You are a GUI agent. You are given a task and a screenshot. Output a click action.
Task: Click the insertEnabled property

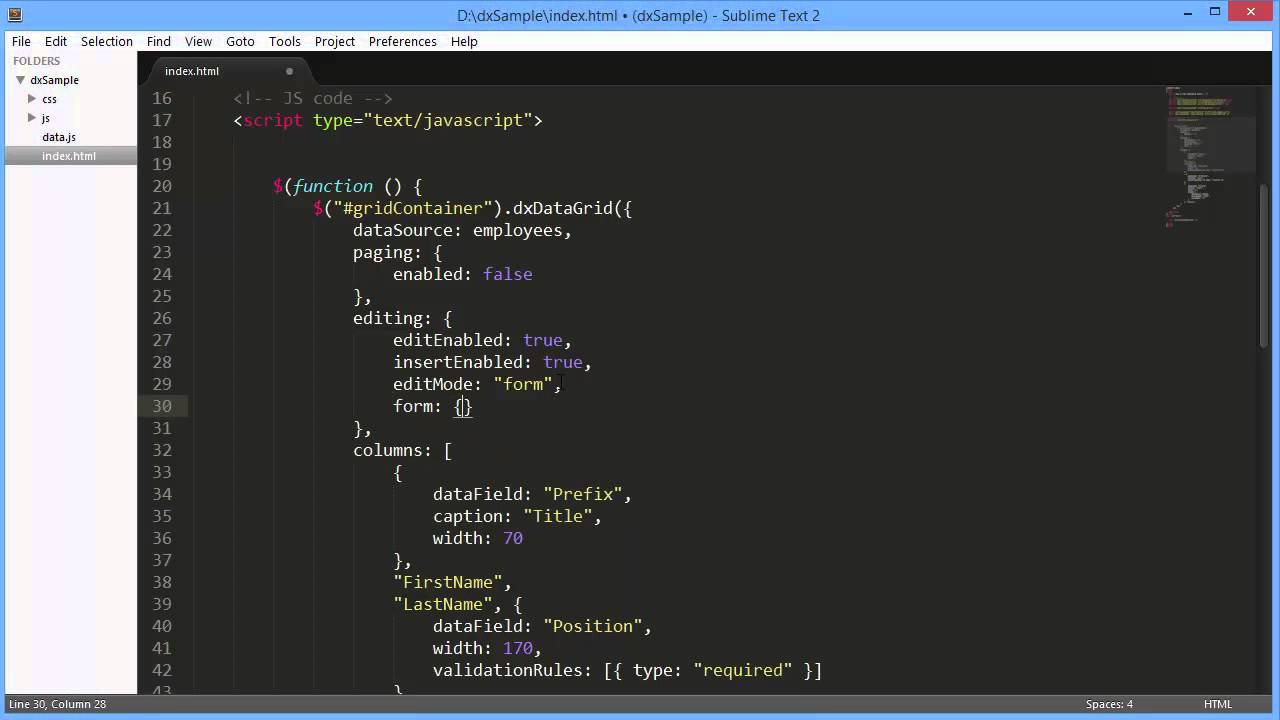pyautogui.click(x=458, y=362)
